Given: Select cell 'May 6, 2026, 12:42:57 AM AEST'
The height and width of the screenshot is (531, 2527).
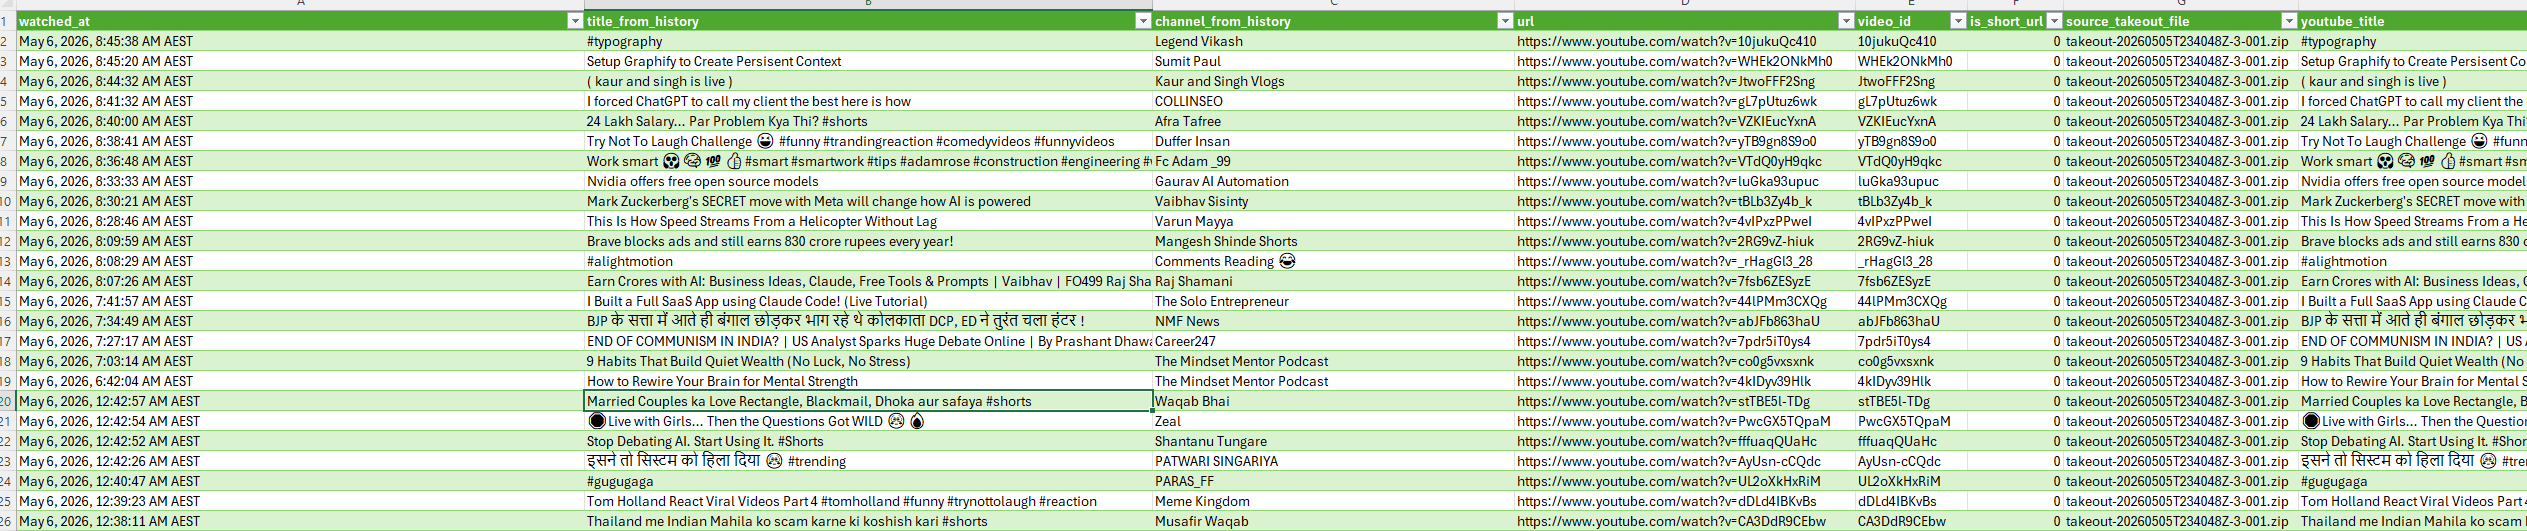Looking at the screenshot, I should (x=300, y=401).
